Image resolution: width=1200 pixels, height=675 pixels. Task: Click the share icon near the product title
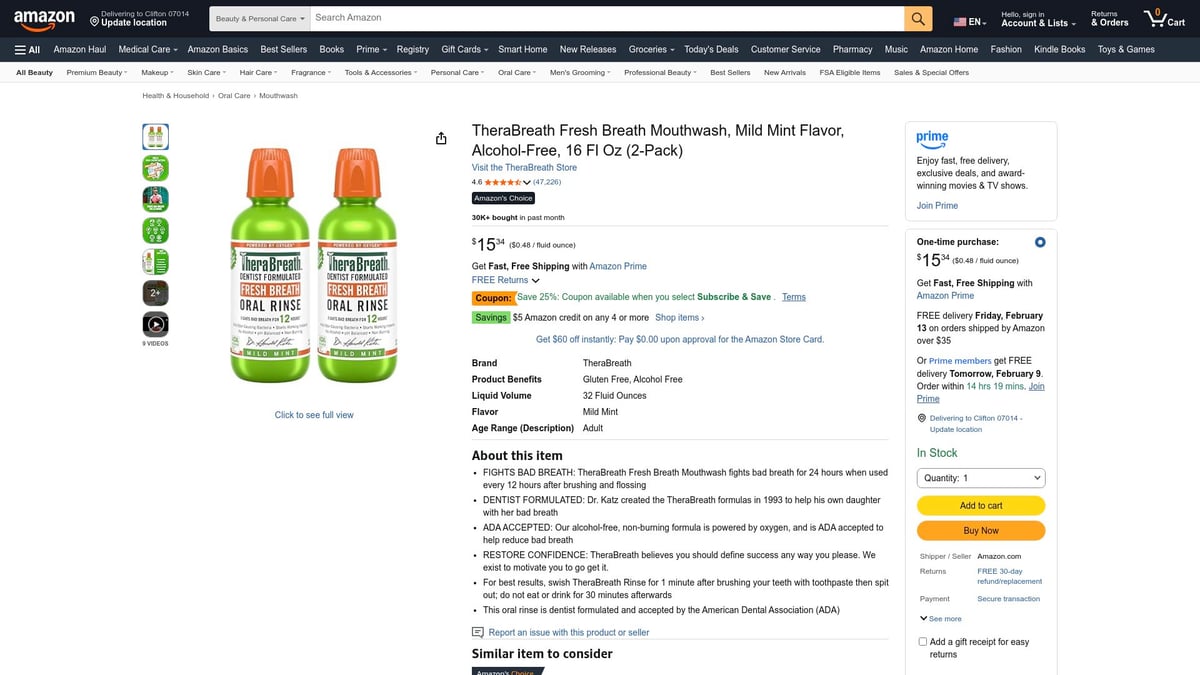coord(441,138)
